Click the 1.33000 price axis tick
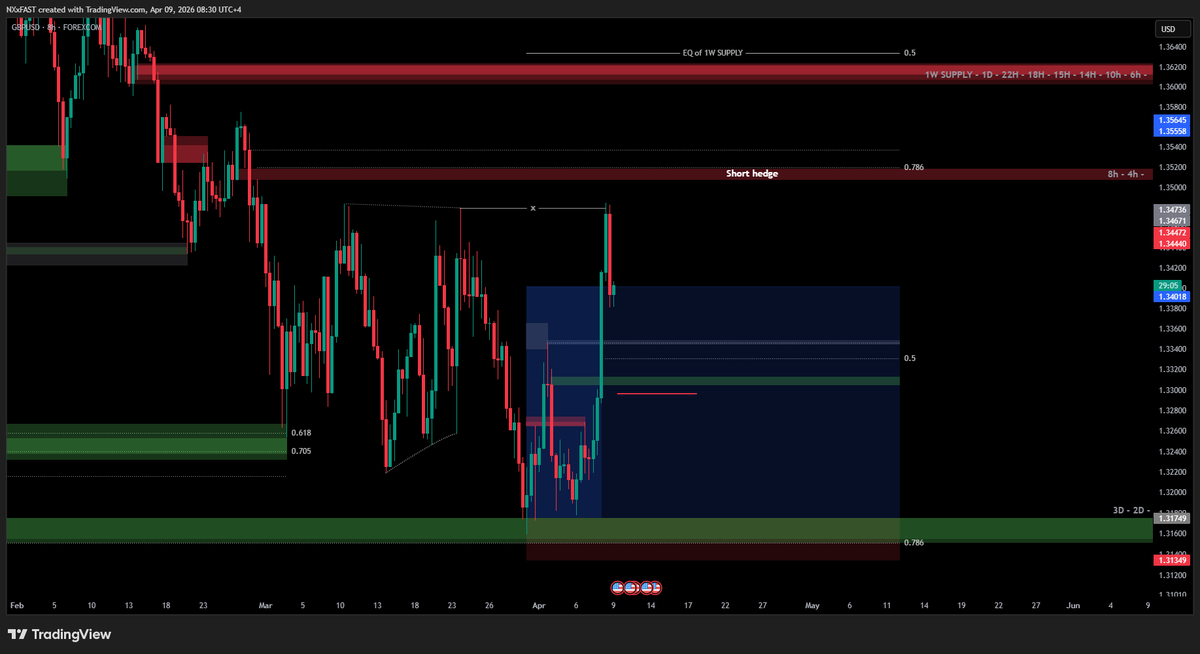Screen dimensions: 1200x654 (x=1173, y=390)
